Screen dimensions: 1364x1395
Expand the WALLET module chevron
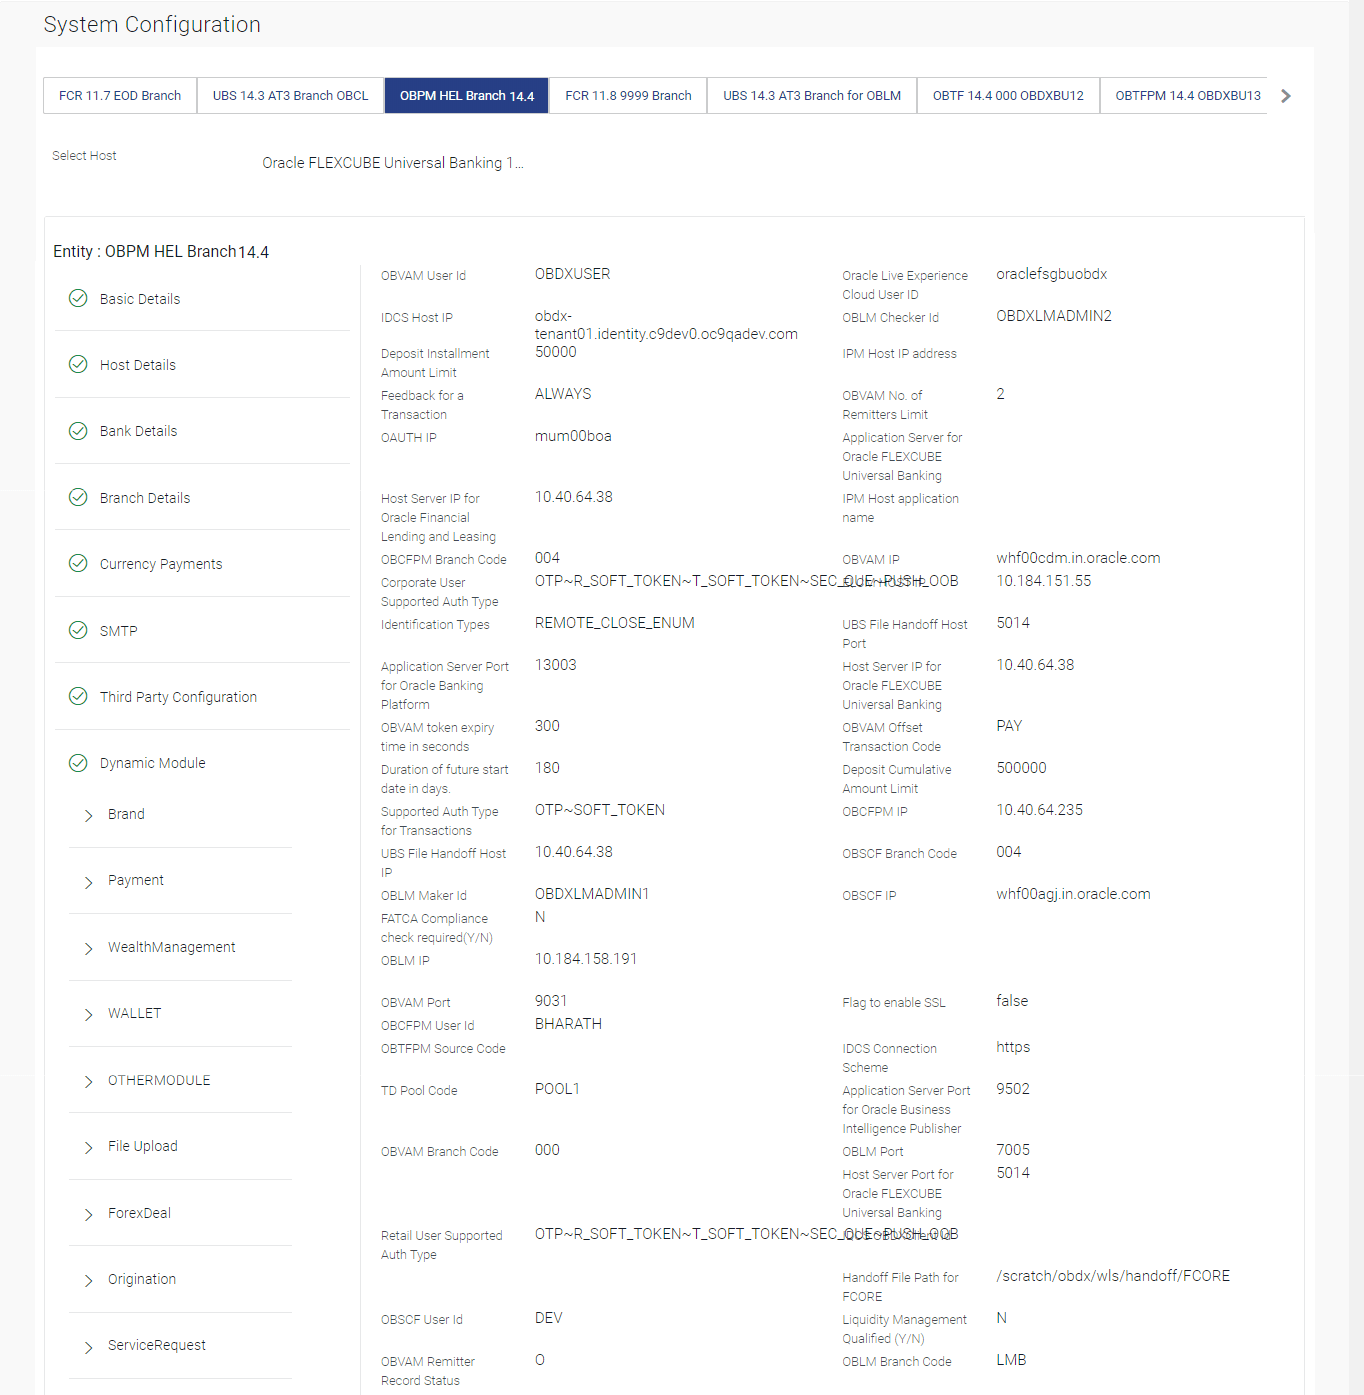(x=88, y=1015)
